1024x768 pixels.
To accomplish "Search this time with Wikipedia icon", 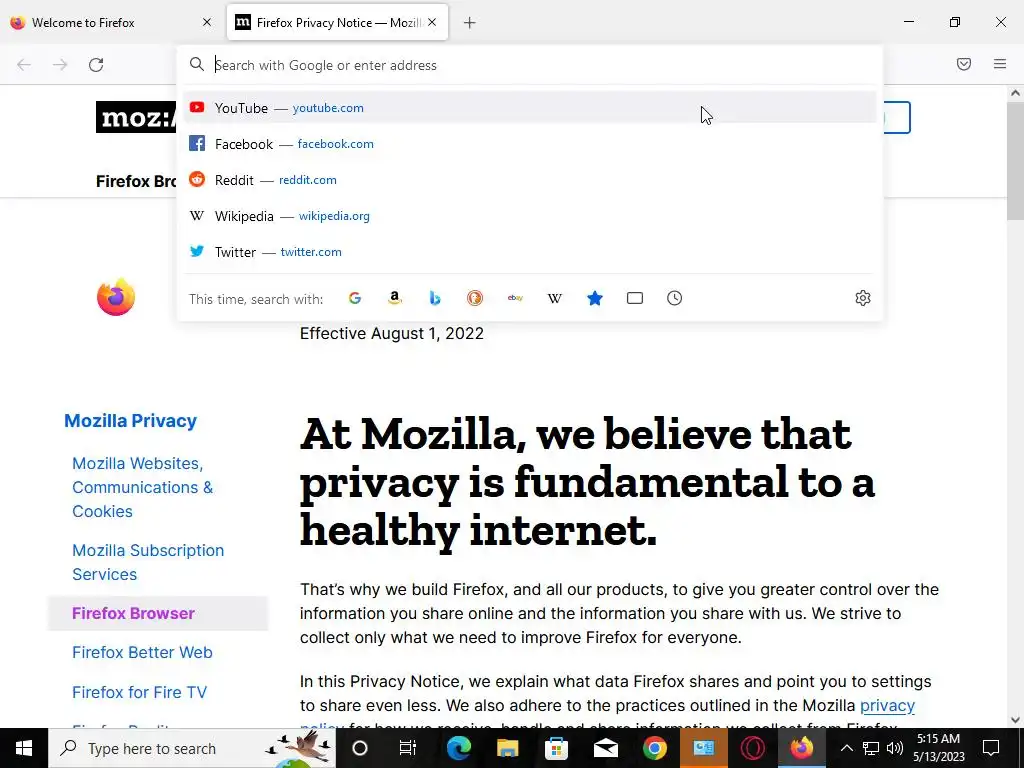I will pyautogui.click(x=554, y=298).
